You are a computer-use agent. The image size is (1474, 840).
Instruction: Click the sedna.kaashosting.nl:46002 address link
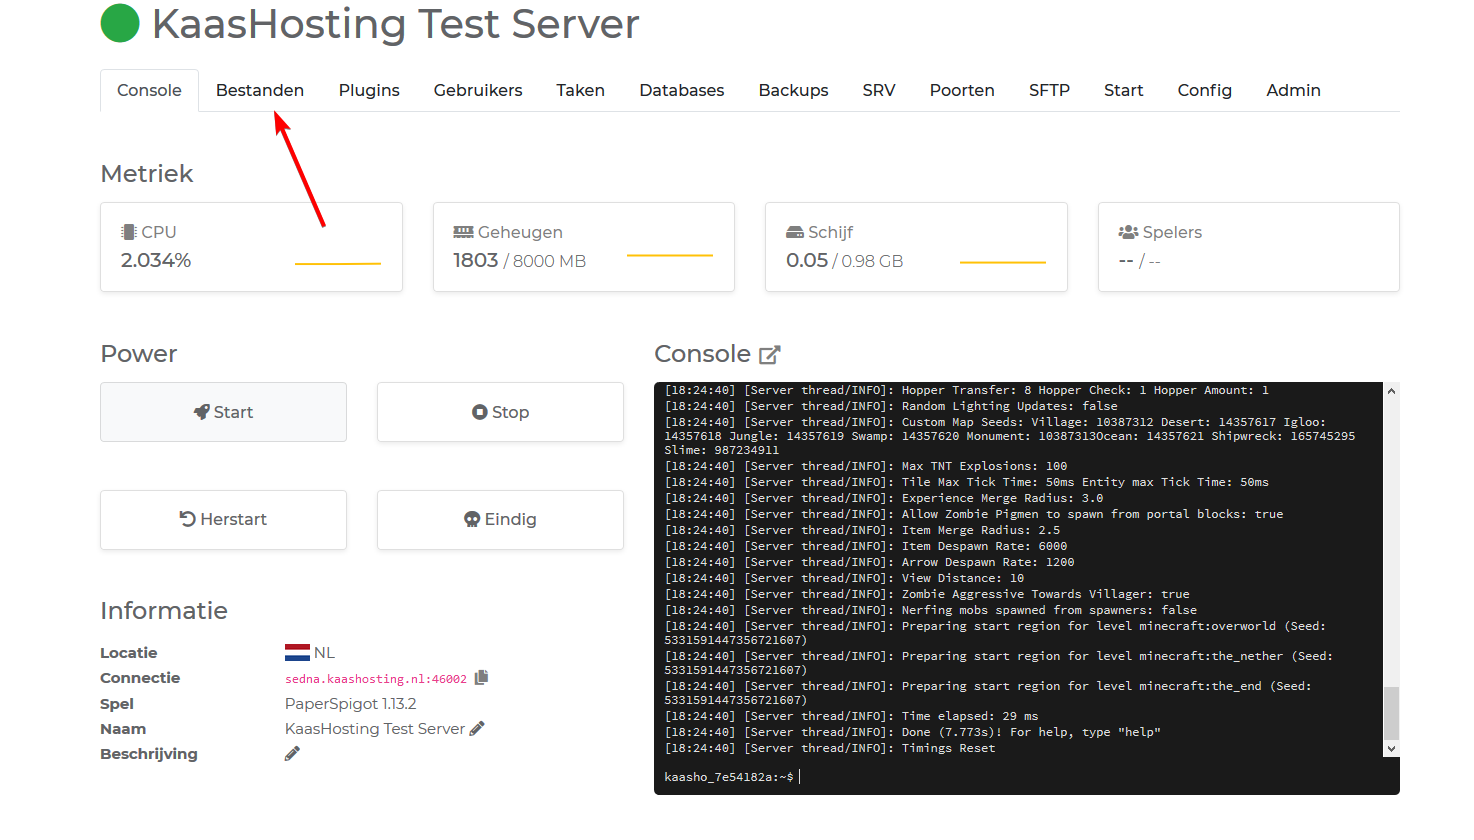pos(375,679)
